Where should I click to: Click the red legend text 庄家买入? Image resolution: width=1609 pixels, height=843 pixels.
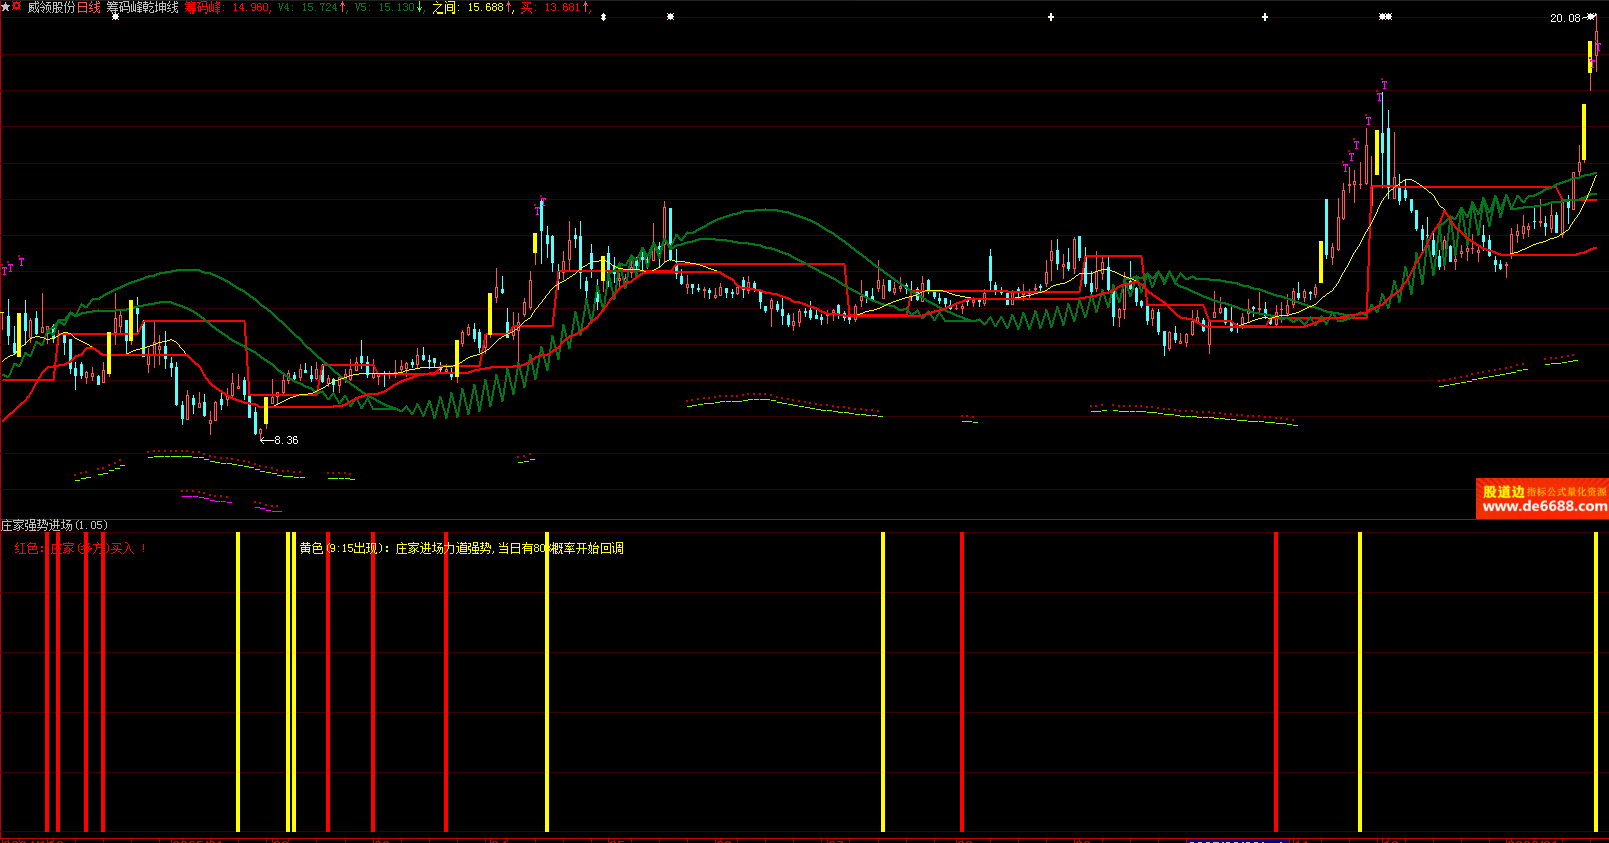click(x=78, y=548)
